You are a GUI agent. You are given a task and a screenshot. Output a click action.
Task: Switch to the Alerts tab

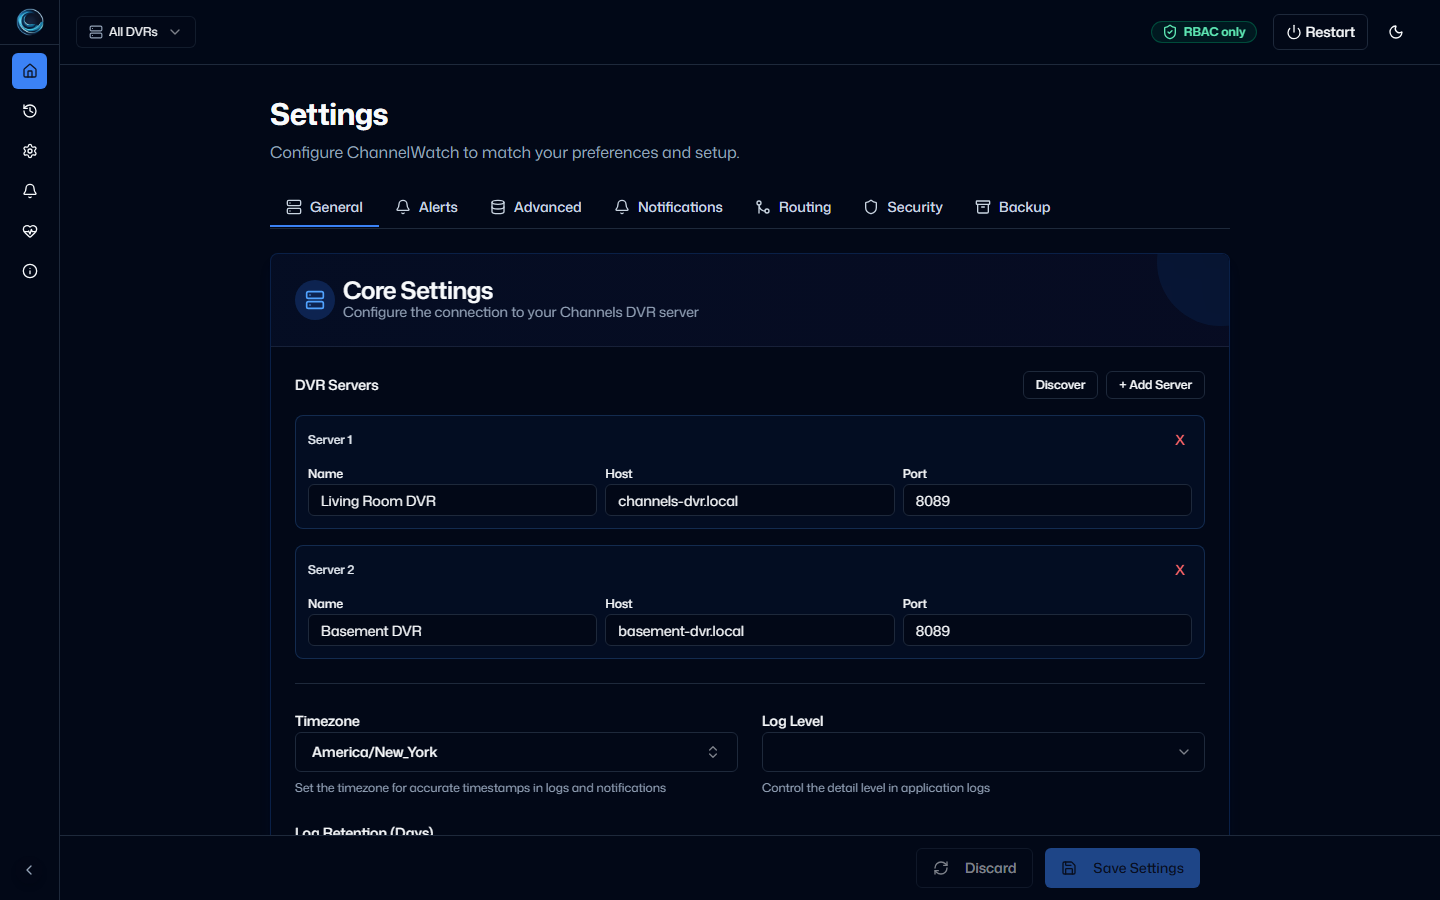click(427, 207)
